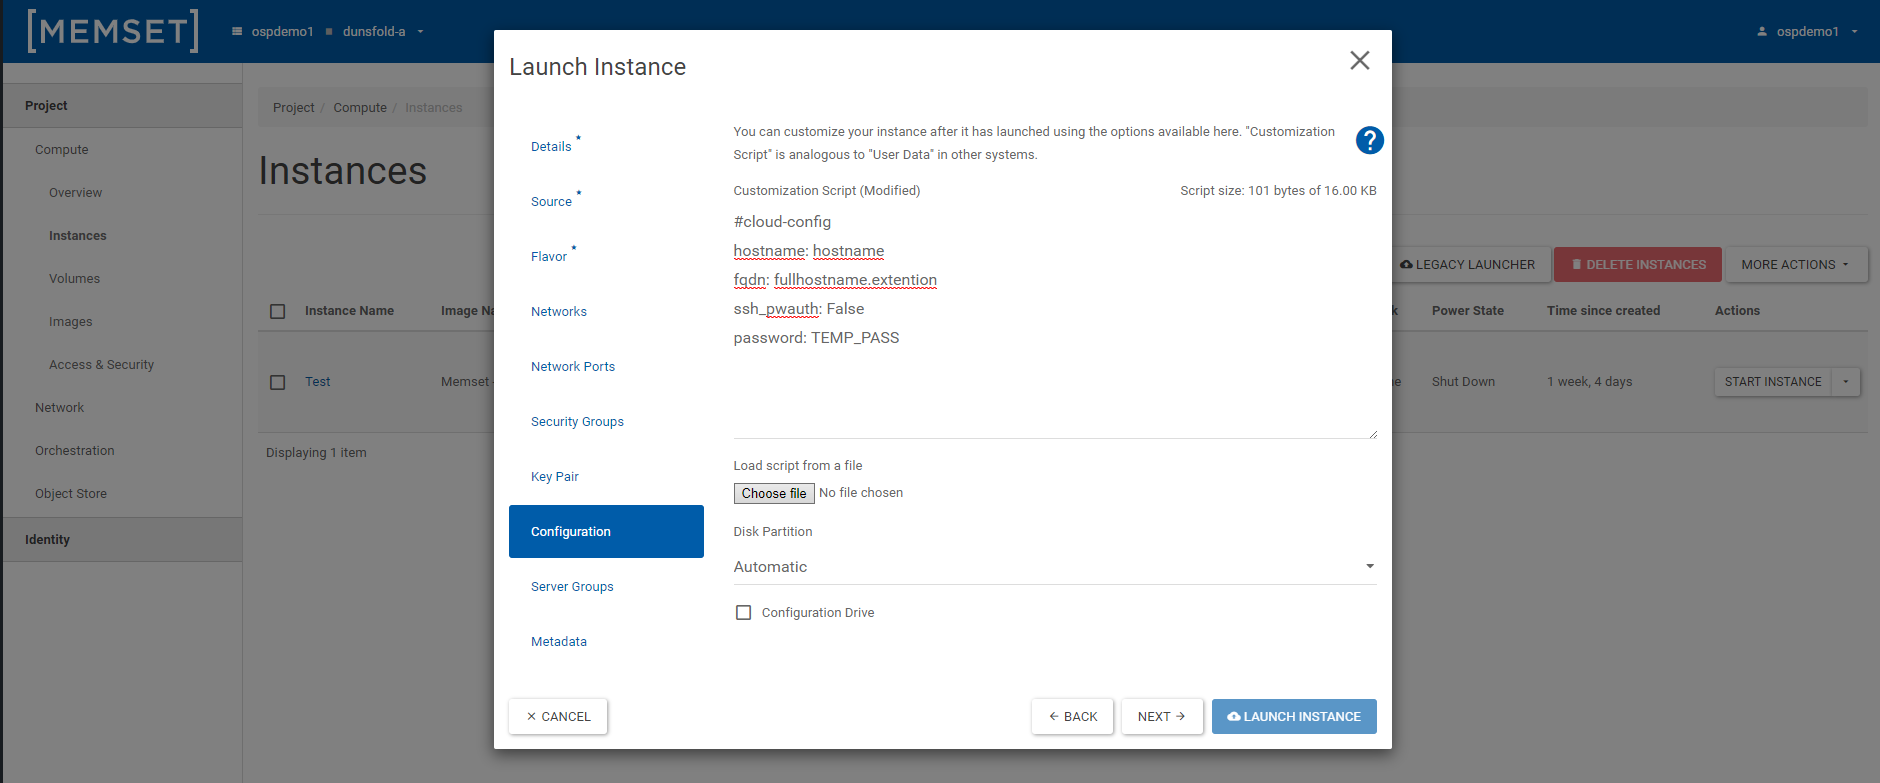Open the Server Groups step
1880x783 pixels.
[572, 586]
